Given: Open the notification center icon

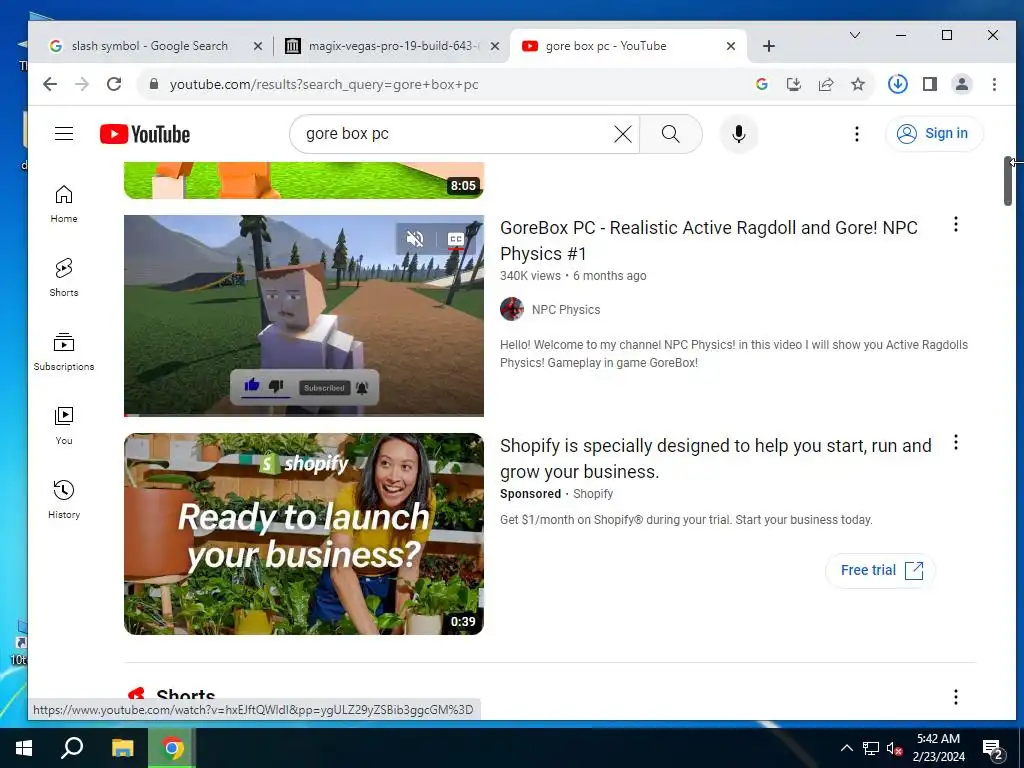Looking at the screenshot, I should pyautogui.click(x=993, y=749).
